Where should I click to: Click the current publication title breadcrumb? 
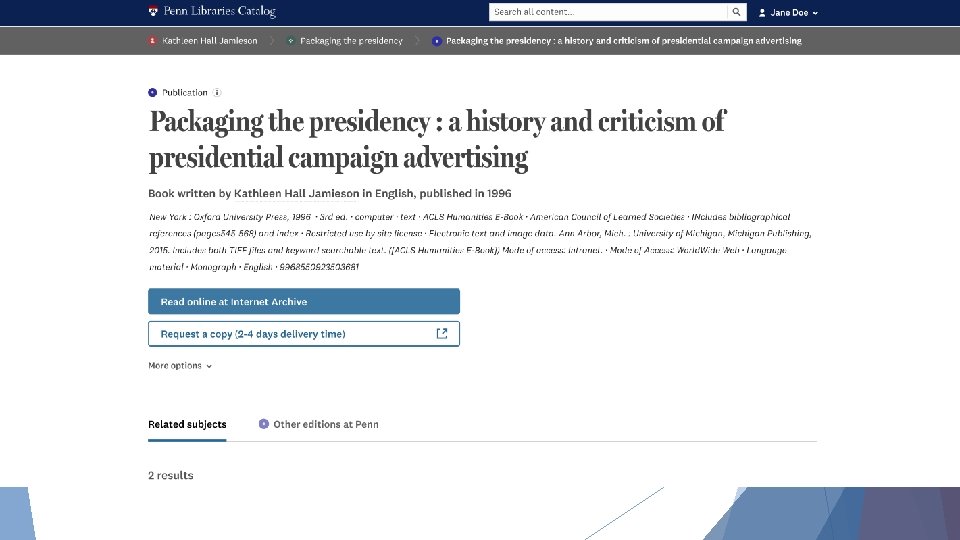click(623, 41)
